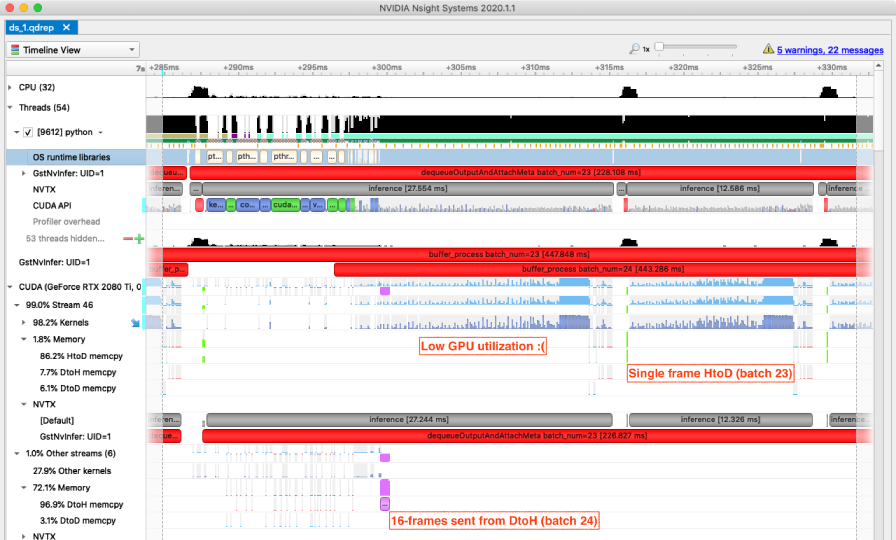
Task: Adjust the timeline zoom slider handle
Action: (x=659, y=46)
